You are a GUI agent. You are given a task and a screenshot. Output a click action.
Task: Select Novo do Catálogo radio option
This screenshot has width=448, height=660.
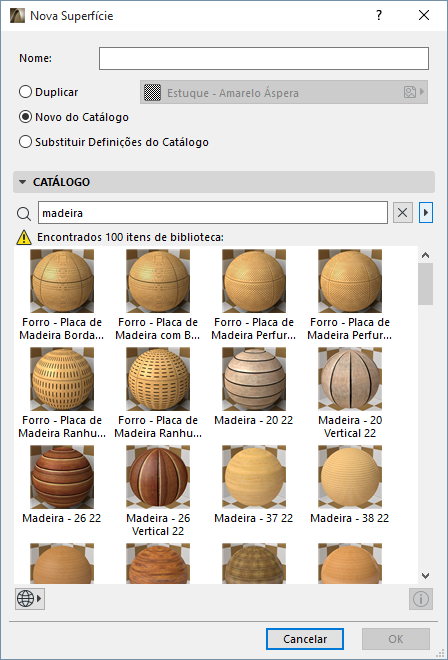[25, 117]
